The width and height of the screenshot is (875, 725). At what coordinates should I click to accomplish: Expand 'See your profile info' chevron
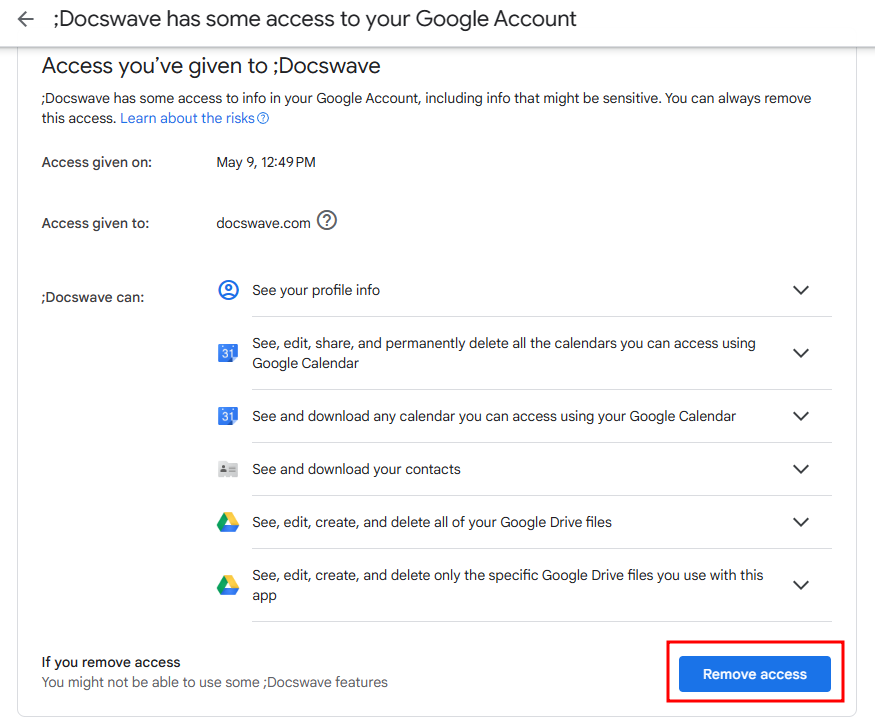coord(801,290)
